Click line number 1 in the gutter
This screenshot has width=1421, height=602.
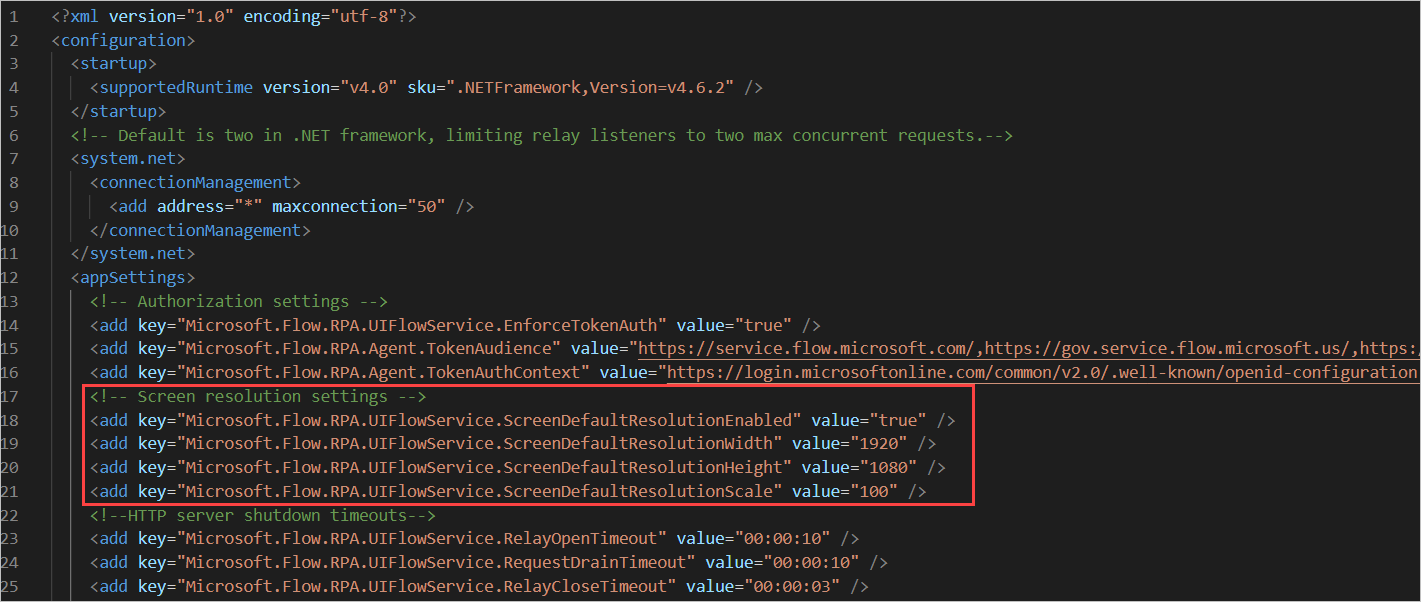13,15
